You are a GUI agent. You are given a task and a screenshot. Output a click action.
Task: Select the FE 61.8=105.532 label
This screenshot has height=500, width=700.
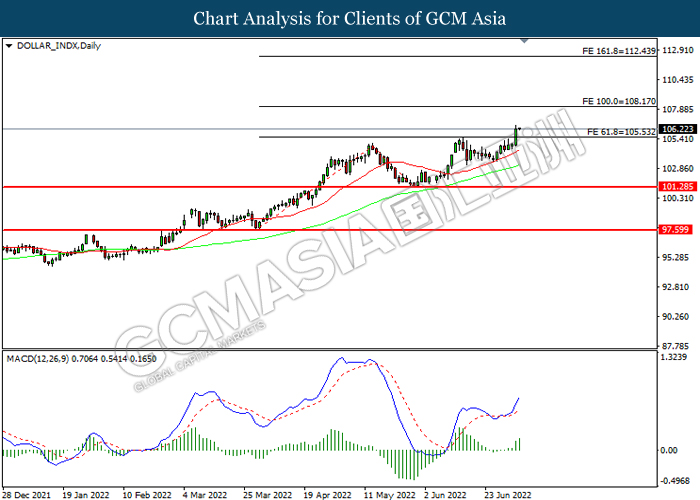(x=621, y=132)
